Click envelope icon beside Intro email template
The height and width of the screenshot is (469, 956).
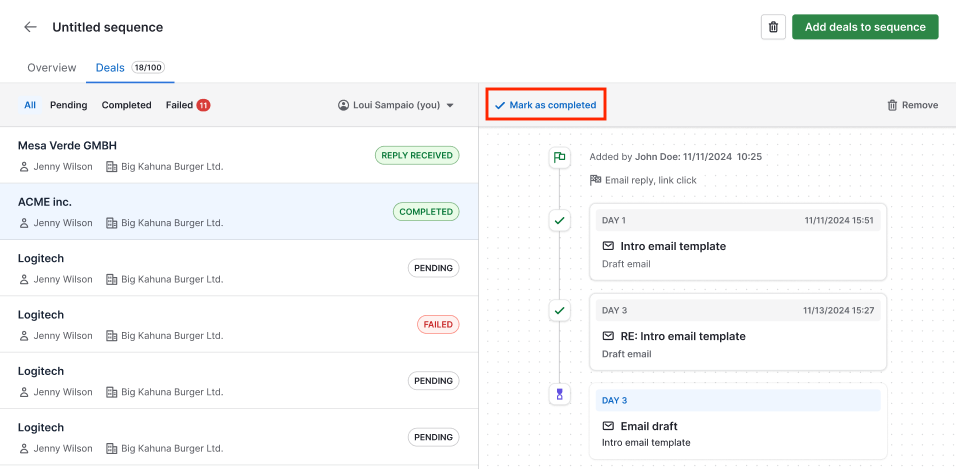click(607, 246)
